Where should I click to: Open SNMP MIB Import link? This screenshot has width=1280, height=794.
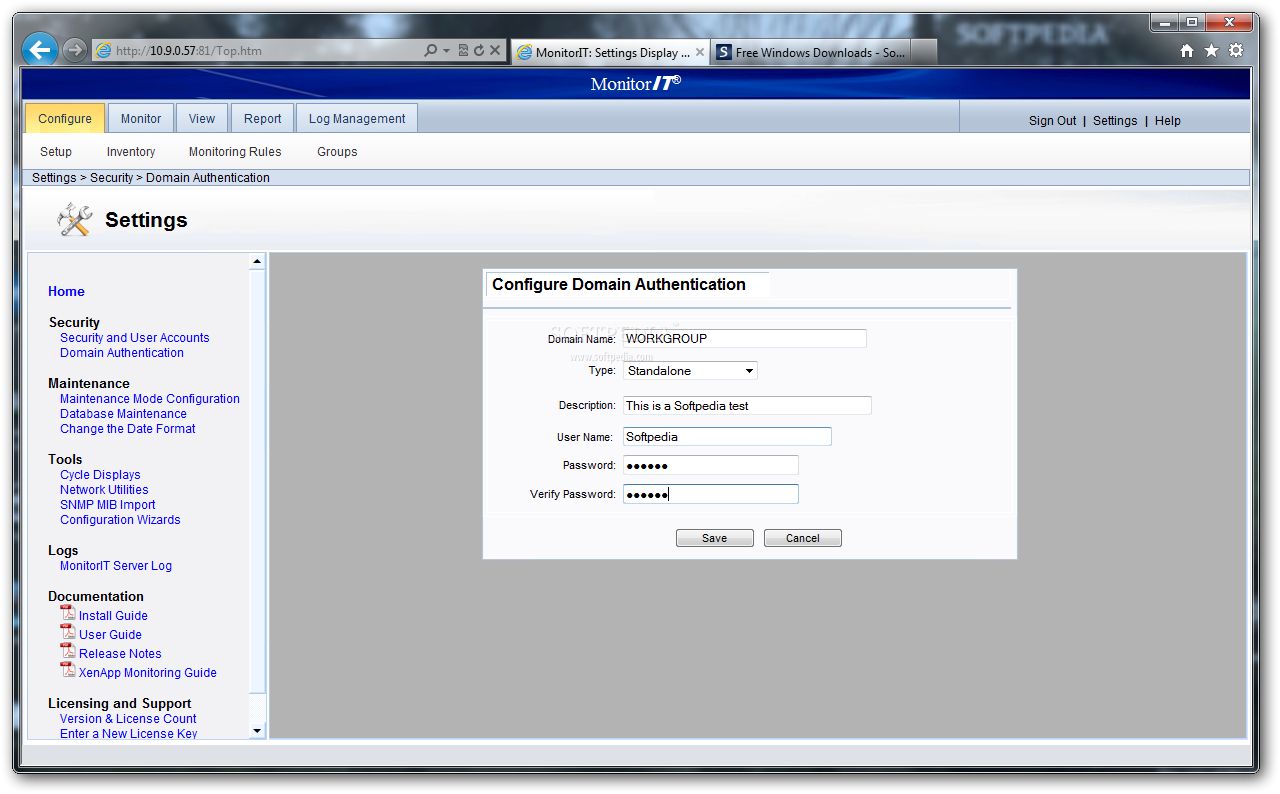click(x=108, y=505)
